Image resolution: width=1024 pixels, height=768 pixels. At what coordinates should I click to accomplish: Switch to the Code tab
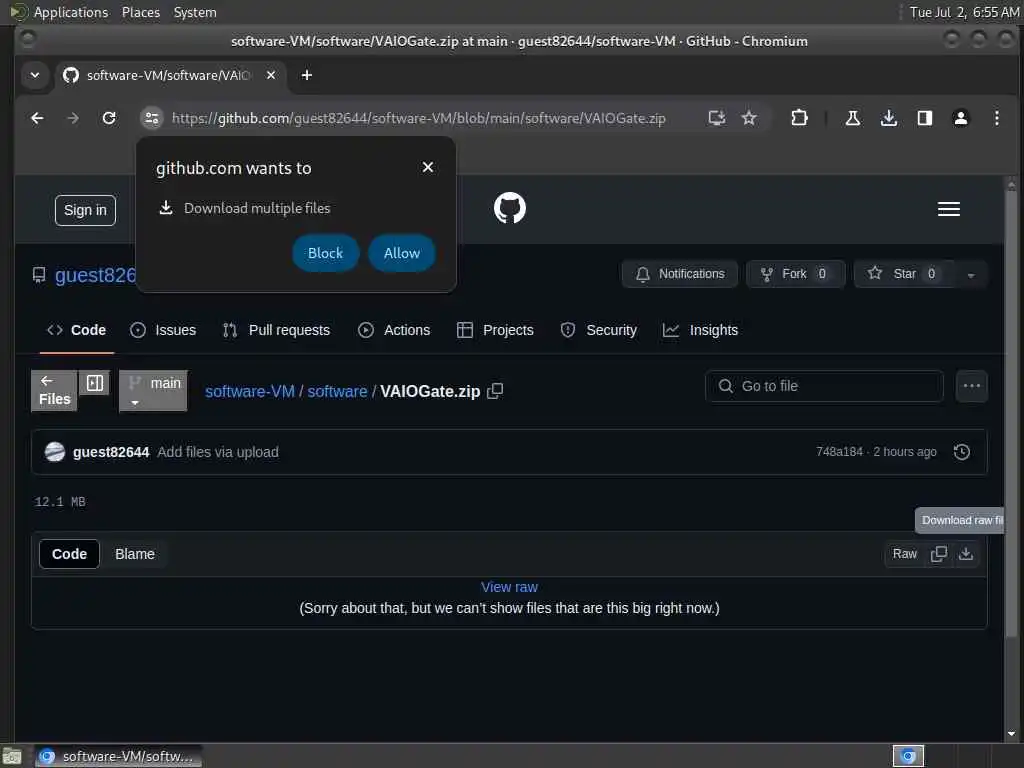[76, 330]
